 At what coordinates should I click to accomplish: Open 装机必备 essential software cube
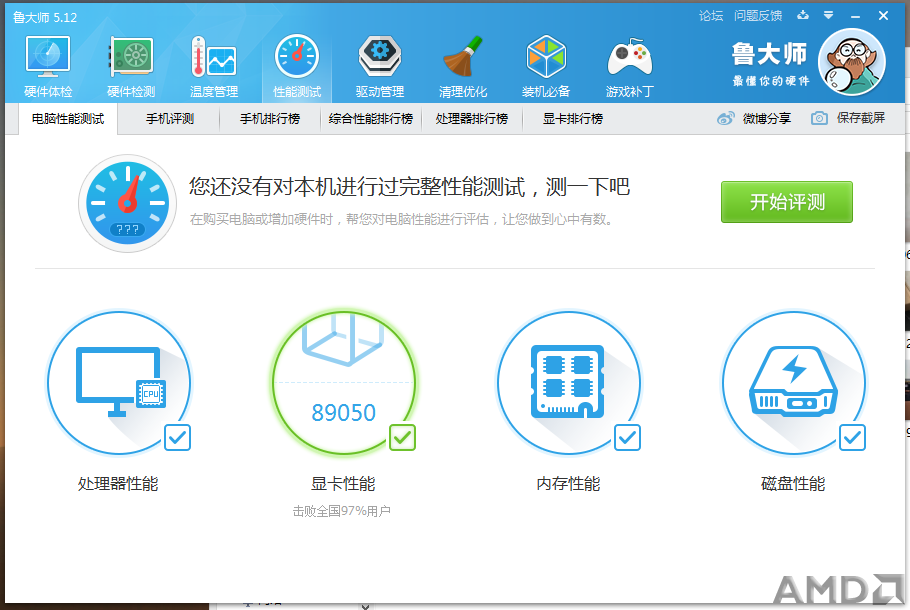click(546, 66)
